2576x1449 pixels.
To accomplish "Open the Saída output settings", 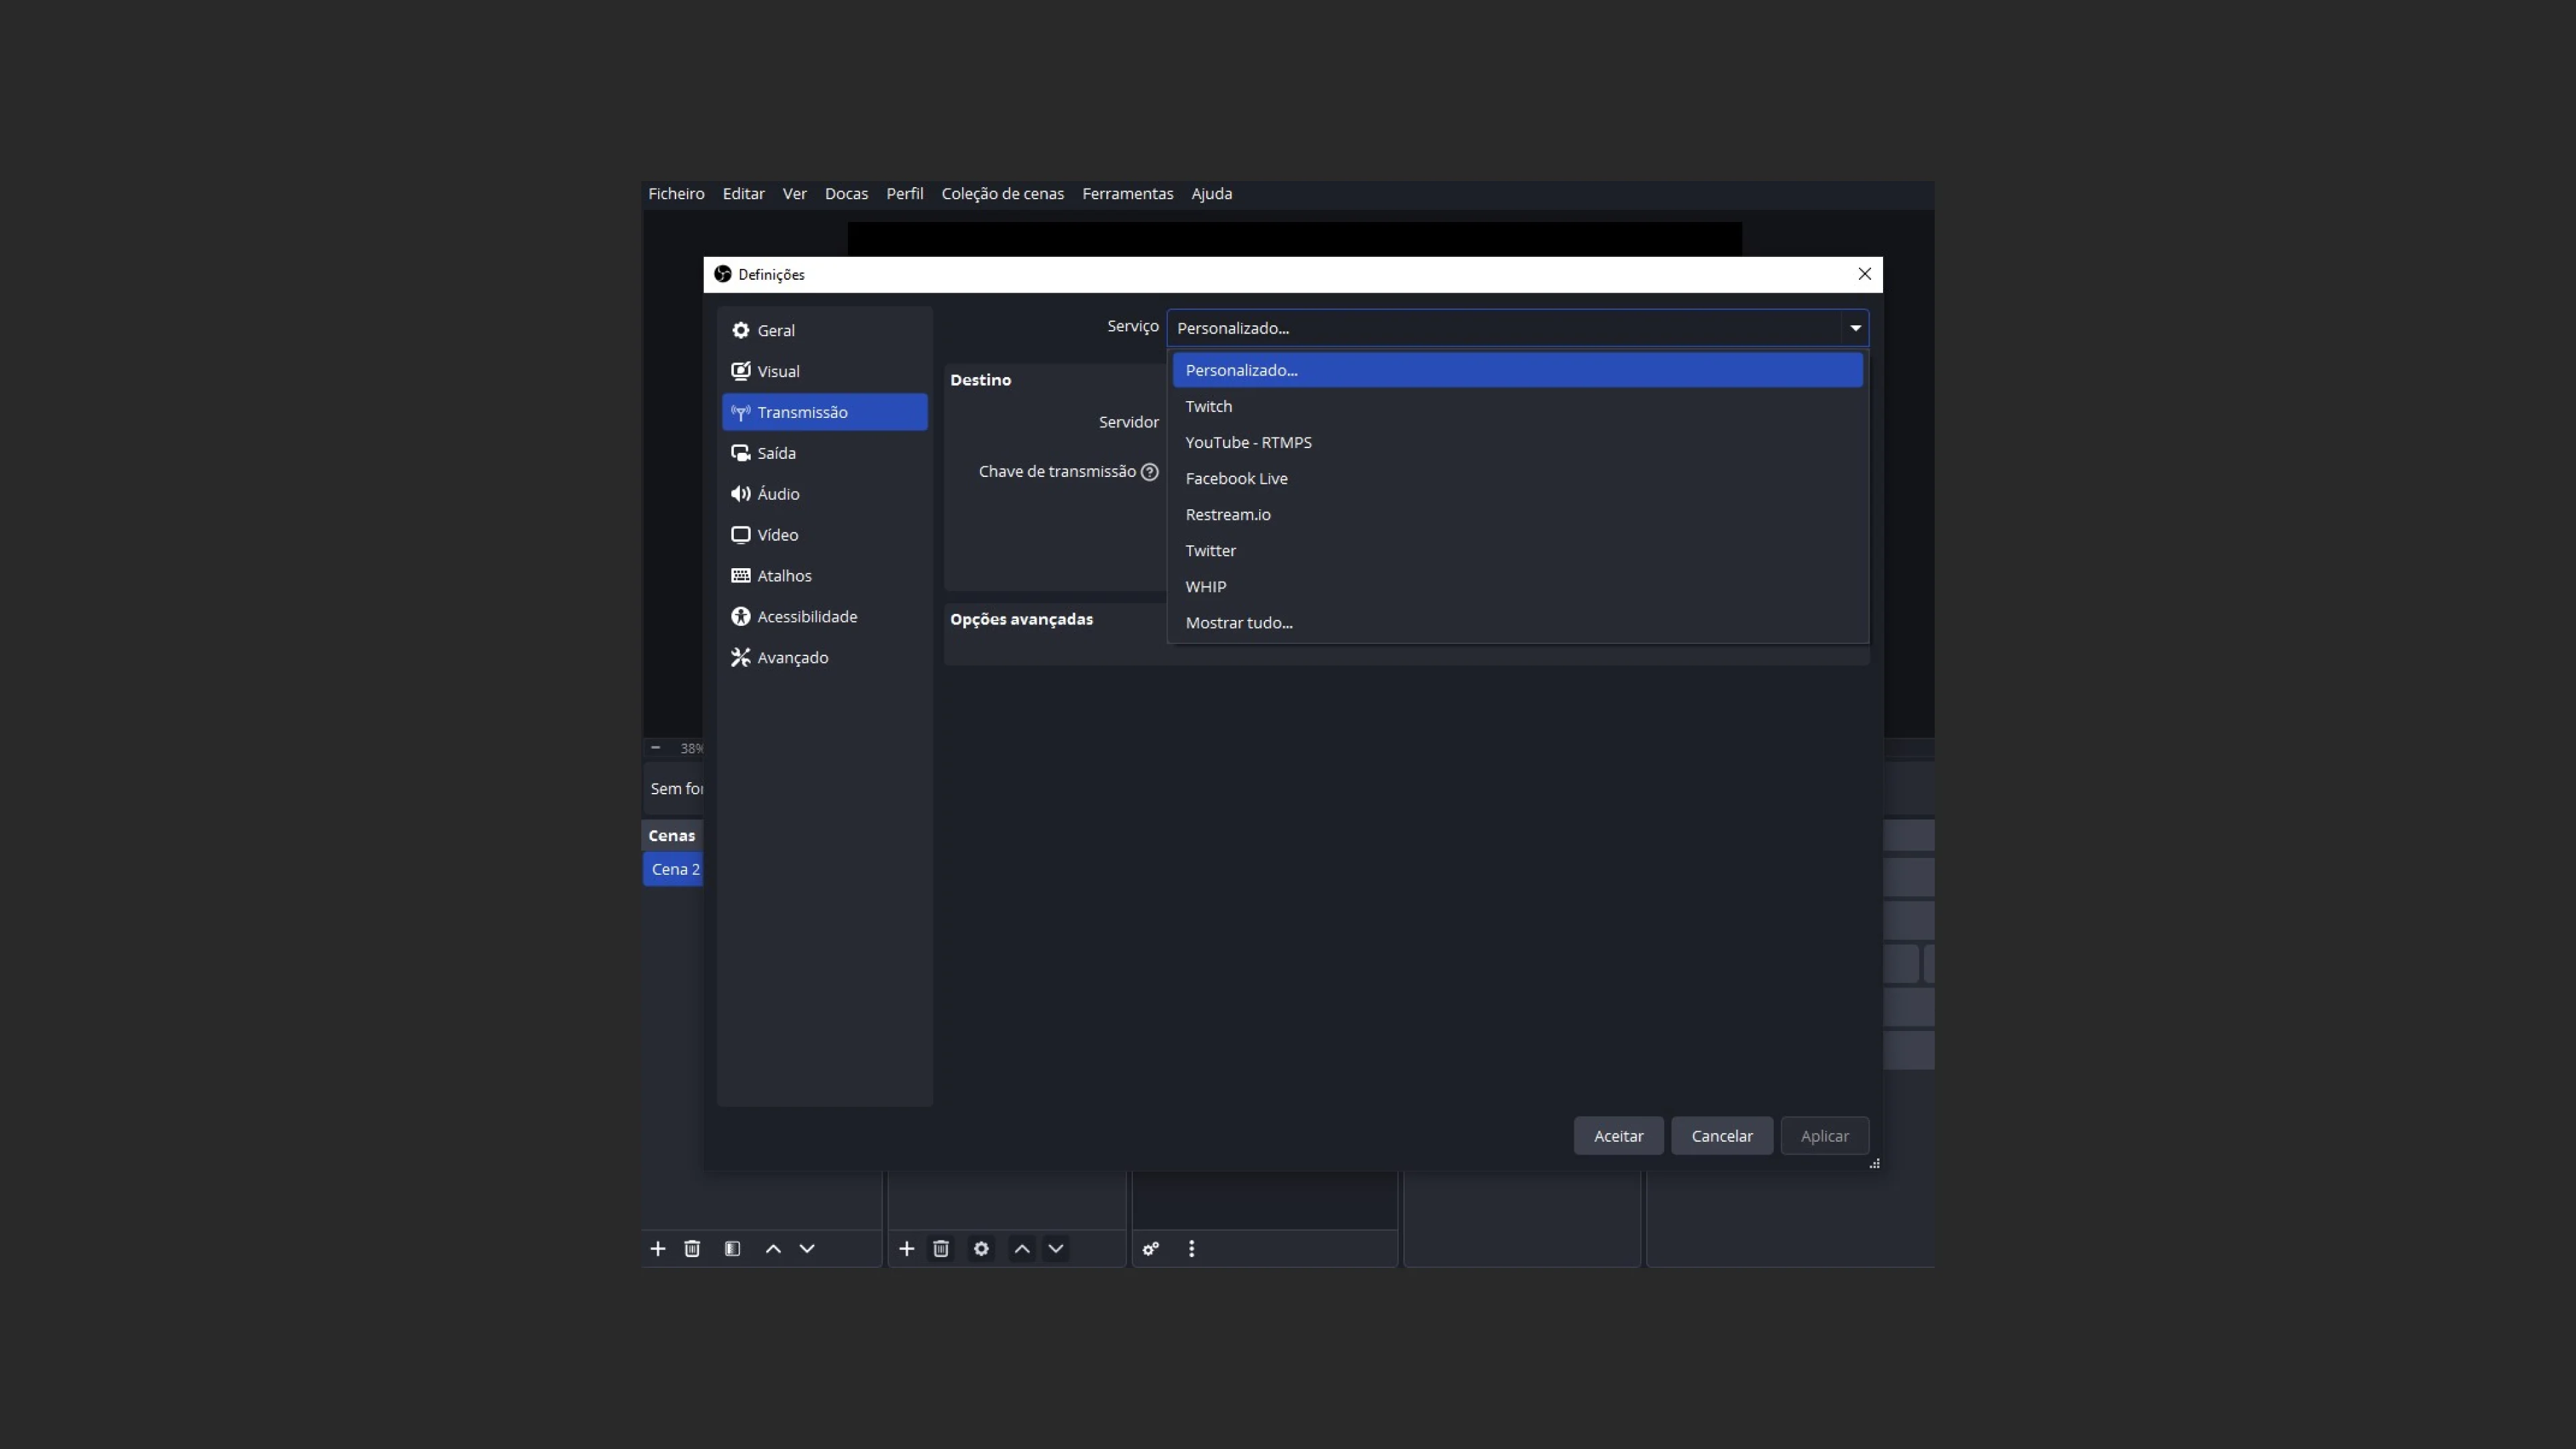I will (824, 453).
